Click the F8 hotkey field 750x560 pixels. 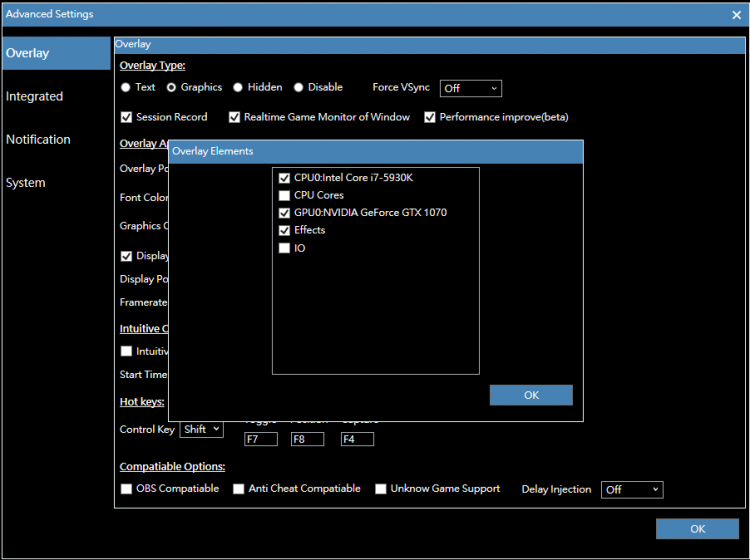pos(308,439)
